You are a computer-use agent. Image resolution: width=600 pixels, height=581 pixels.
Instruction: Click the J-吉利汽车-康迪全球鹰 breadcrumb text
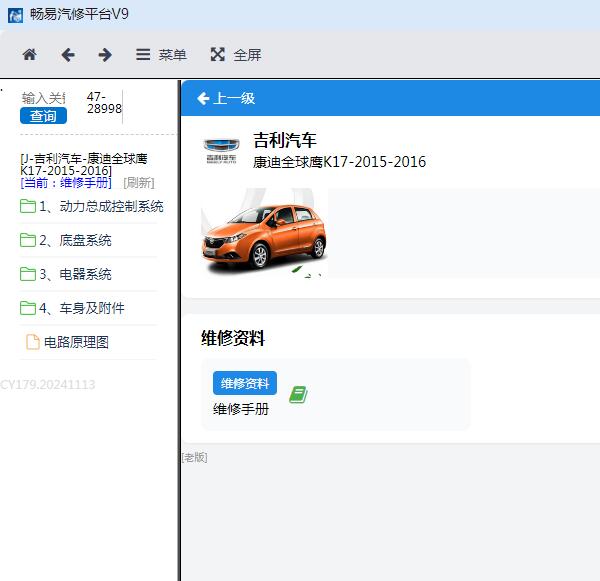click(x=84, y=164)
